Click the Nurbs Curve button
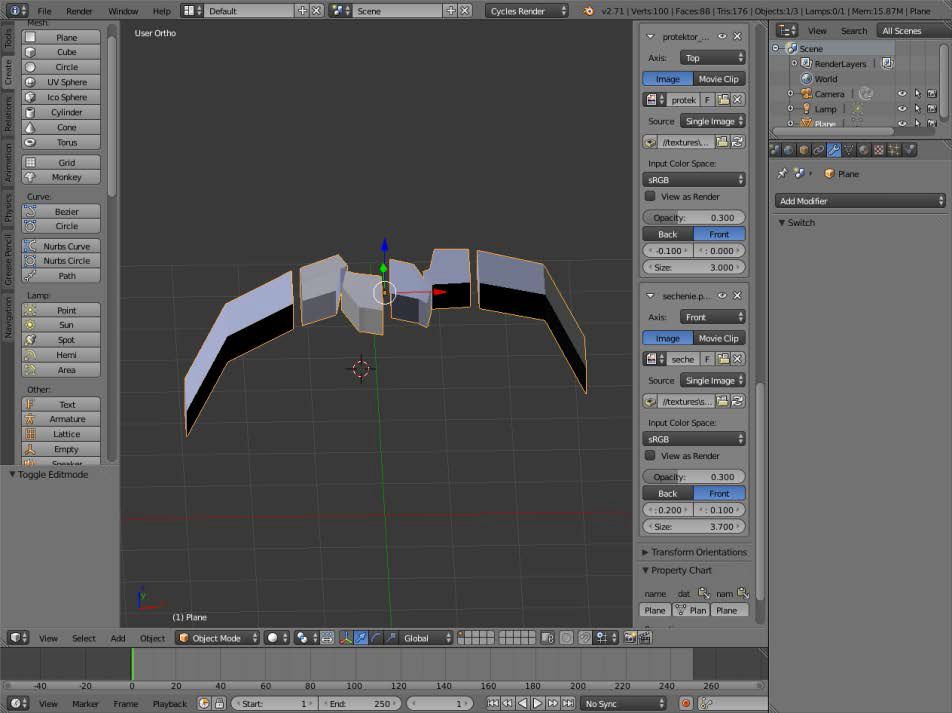Viewport: 952px width, 713px height. coord(66,246)
